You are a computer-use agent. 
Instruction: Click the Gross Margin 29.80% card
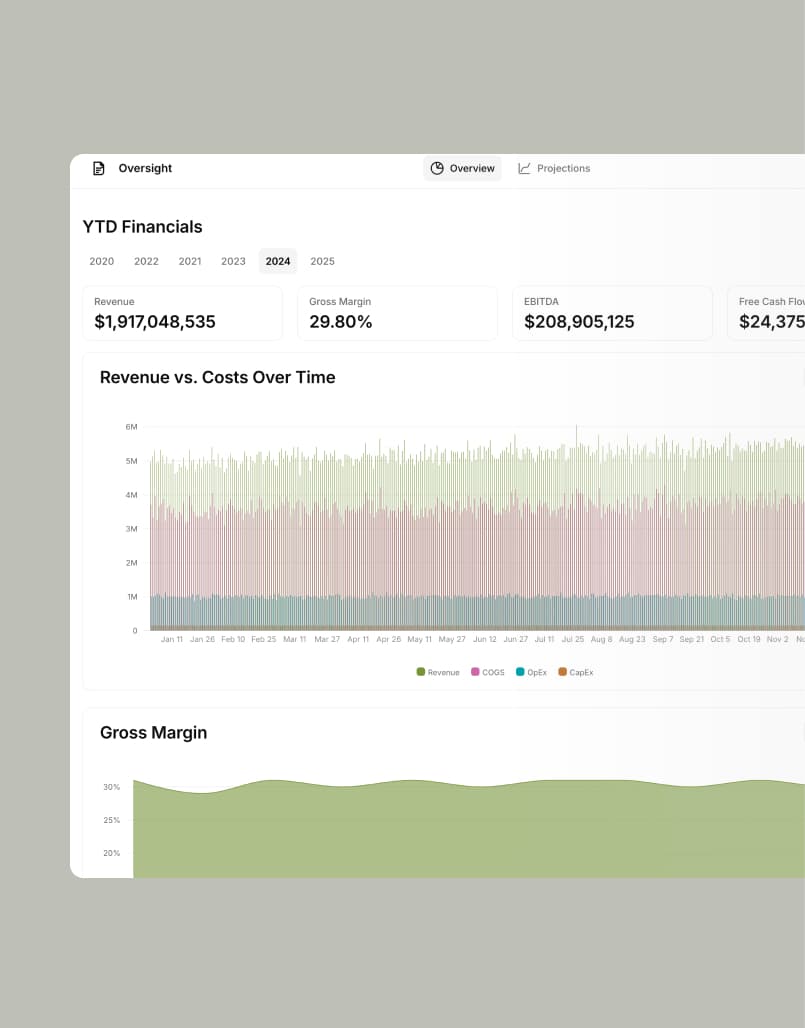click(397, 313)
